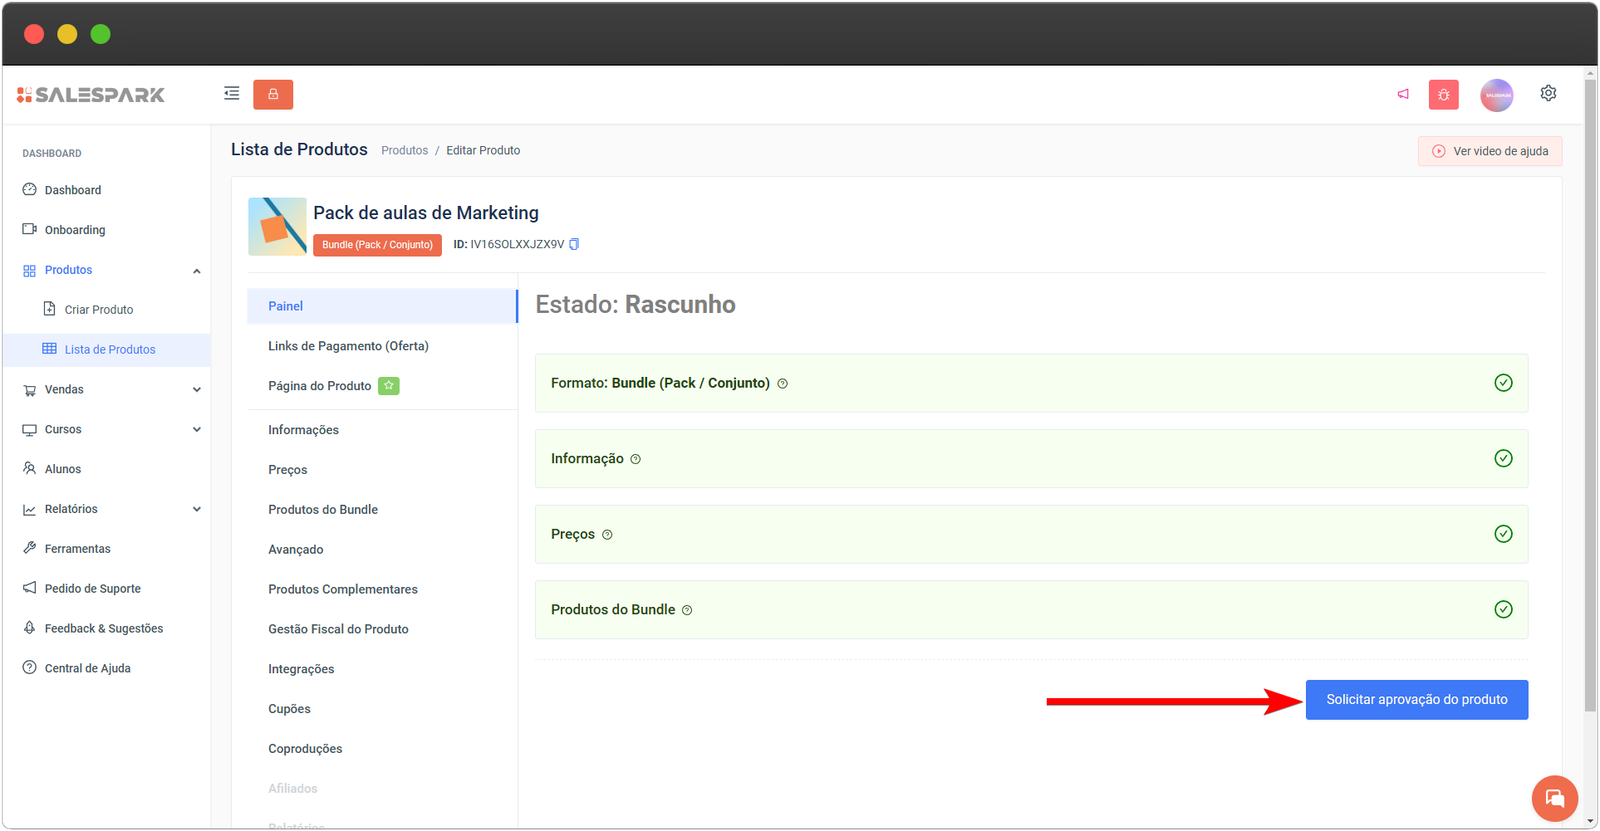The height and width of the screenshot is (831, 1600).
Task: Collapse the Produtos sidebar section
Action: [196, 271]
